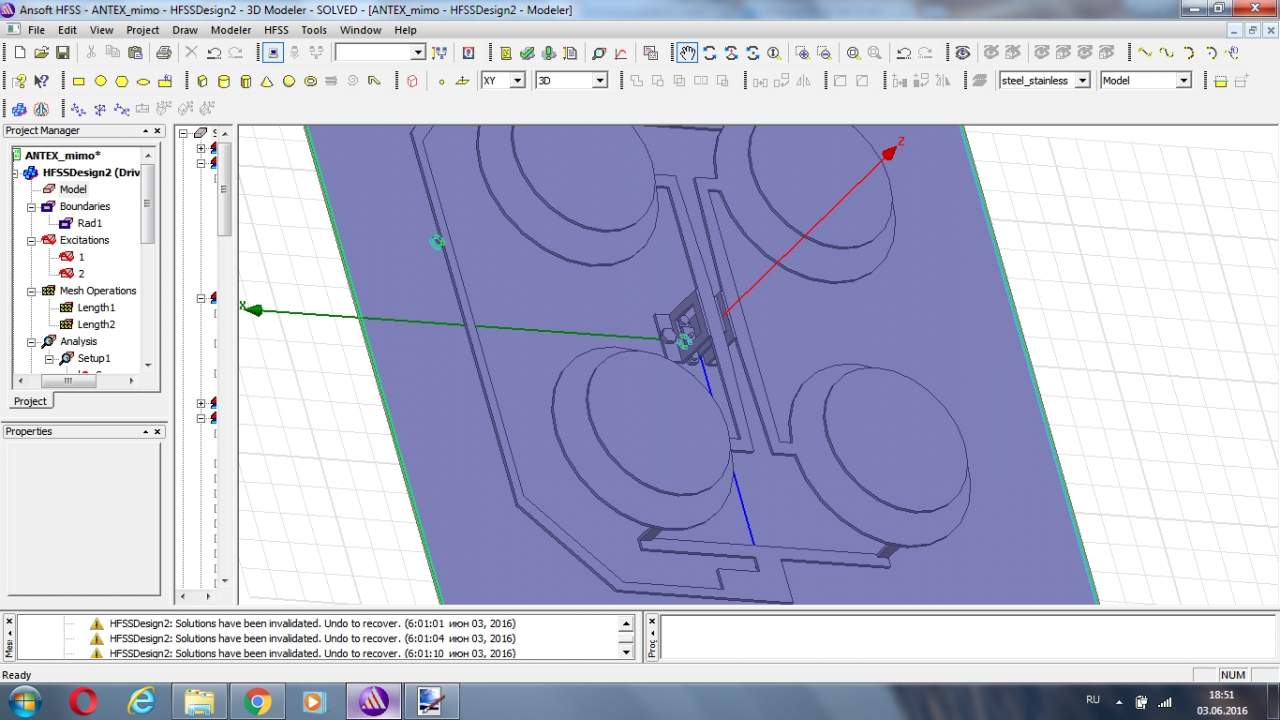Viewport: 1280px width, 720px height.
Task: Switch to the Project tab
Action: pyautogui.click(x=30, y=401)
